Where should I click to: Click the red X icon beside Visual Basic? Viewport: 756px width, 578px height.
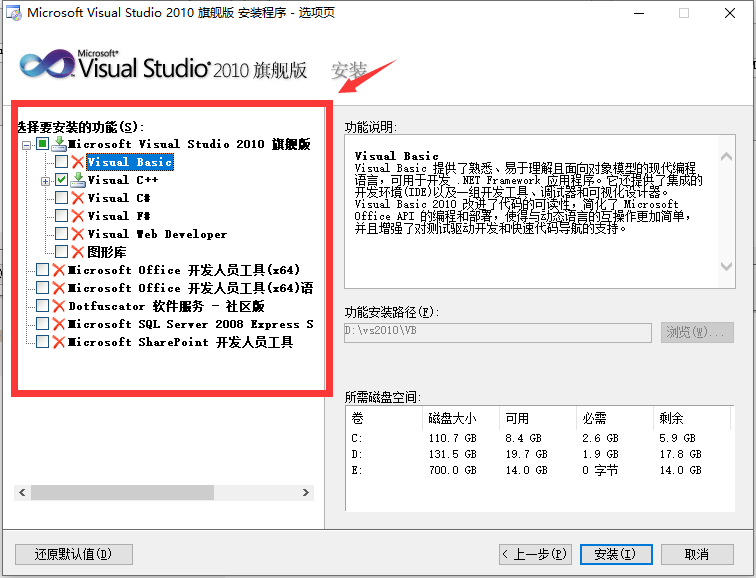pos(78,162)
